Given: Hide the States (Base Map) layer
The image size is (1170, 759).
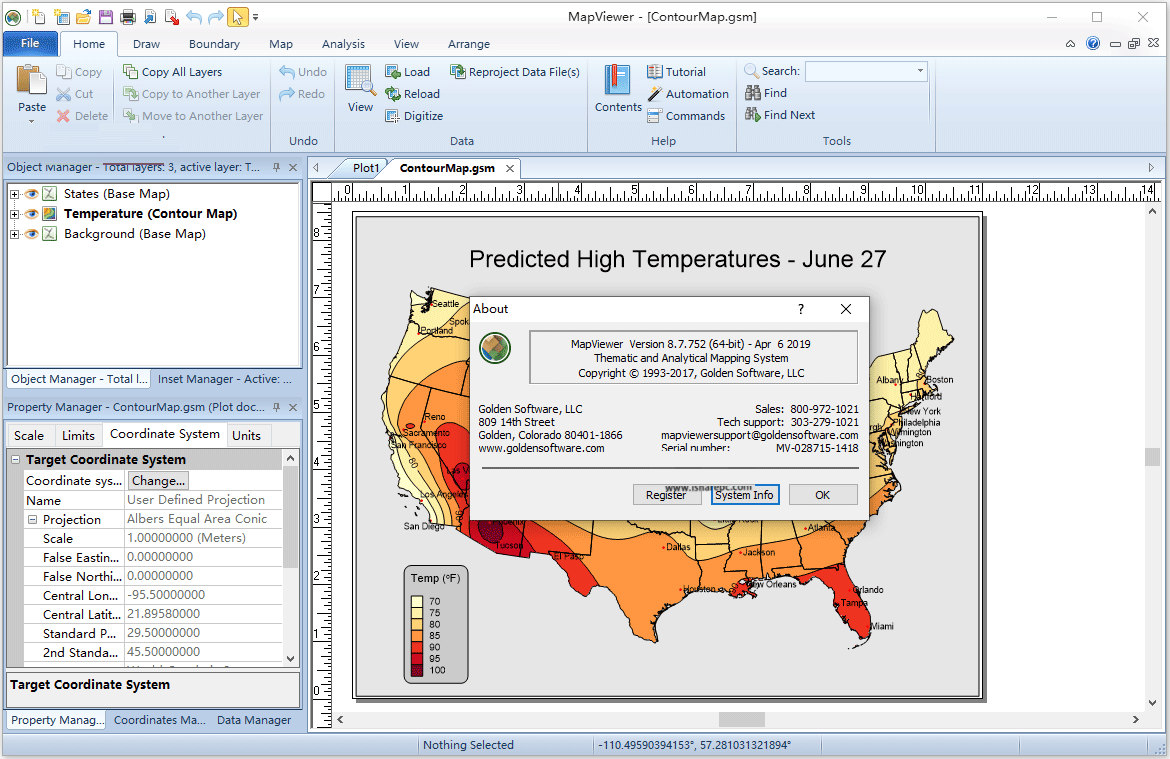Looking at the screenshot, I should pos(33,193).
